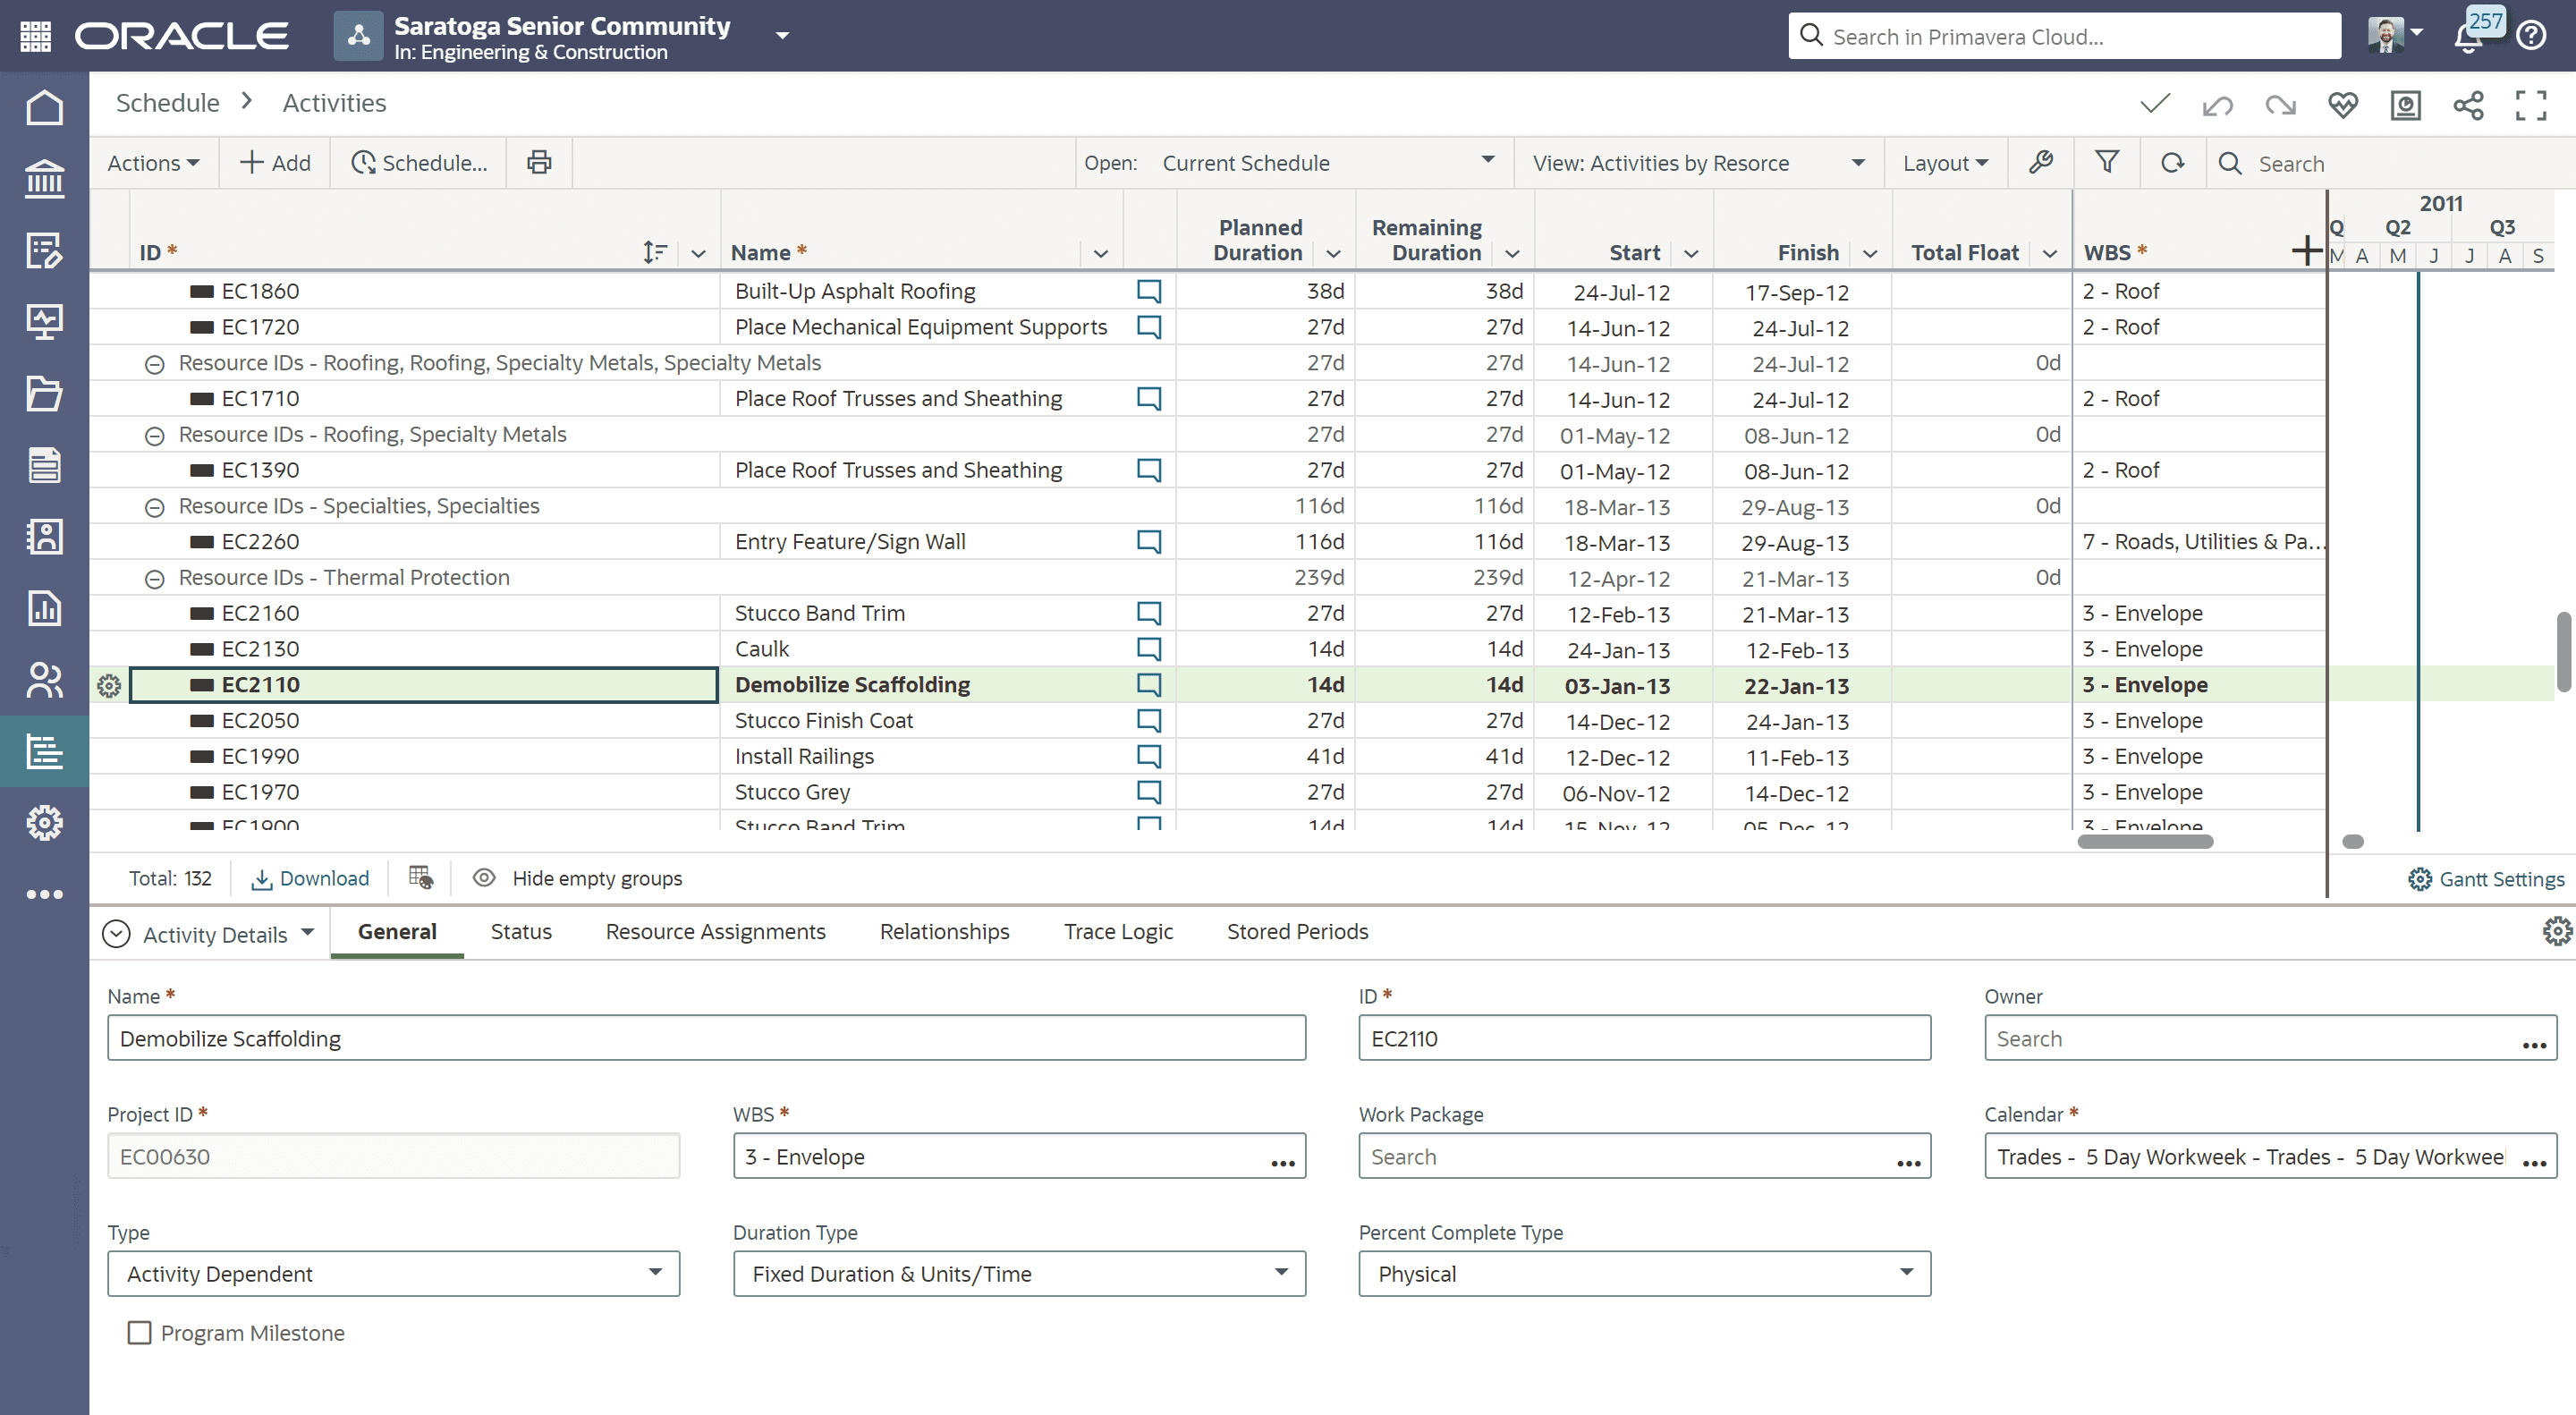The width and height of the screenshot is (2576, 1415).
Task: Switch to the Trace Logic tab
Action: click(x=1118, y=931)
